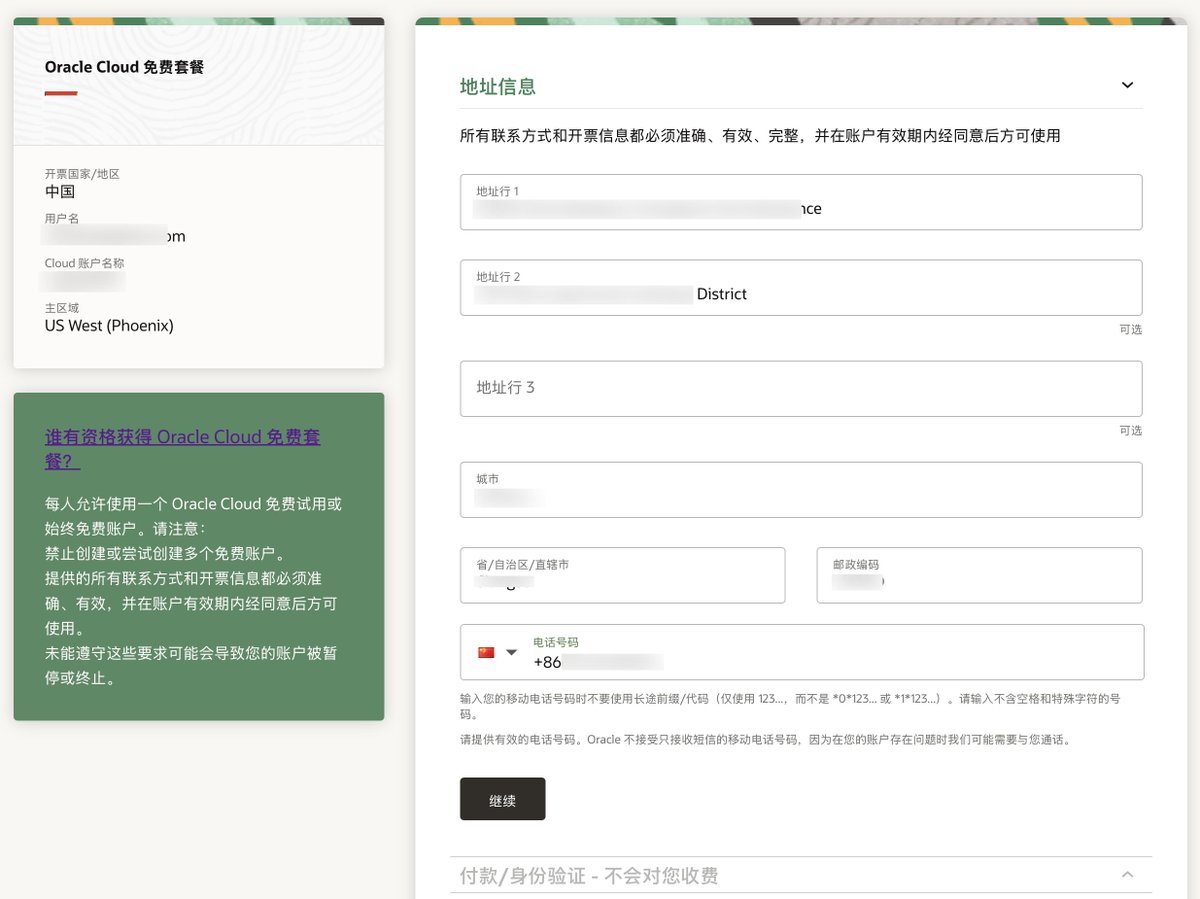
Task: Collapse the 地址信息 section chevron
Action: [1127, 86]
